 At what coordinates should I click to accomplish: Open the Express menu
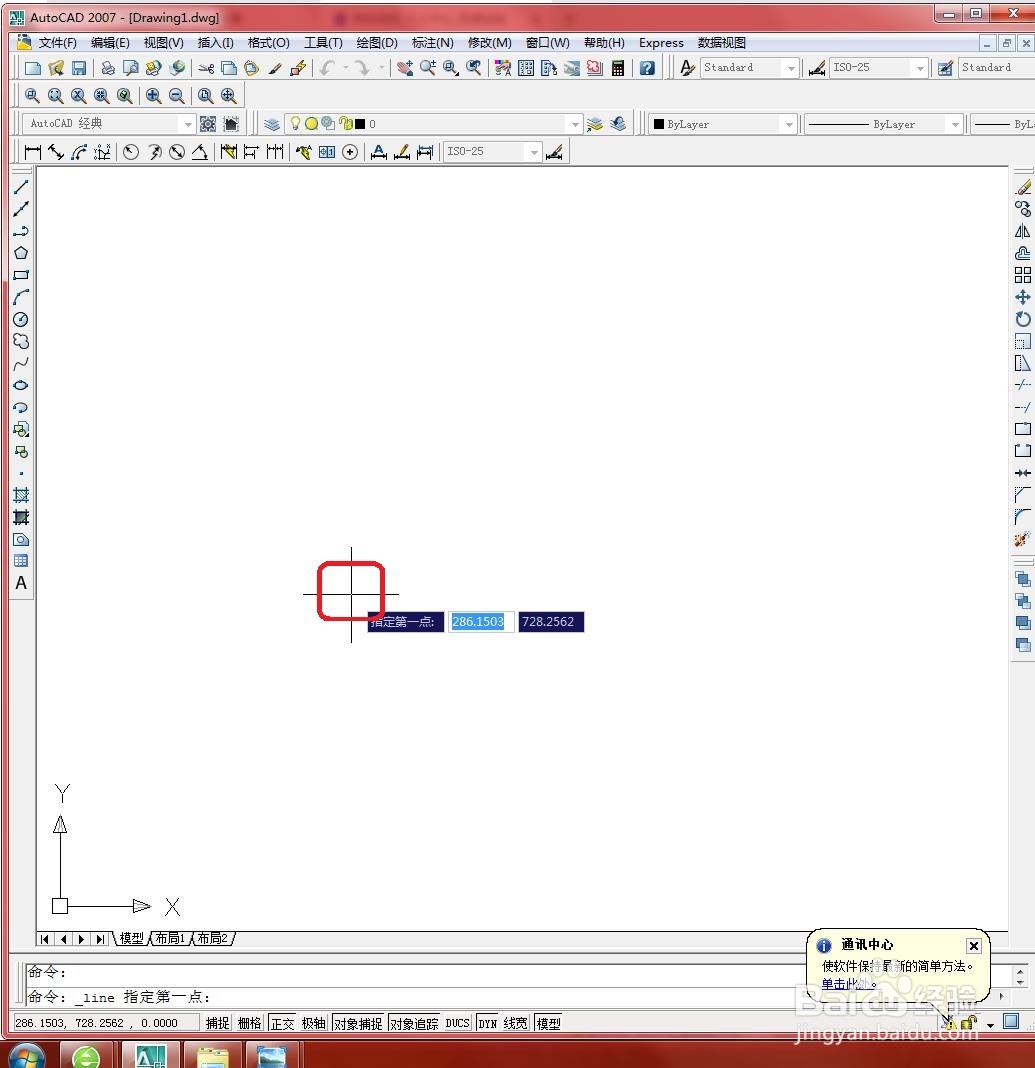pyautogui.click(x=661, y=43)
